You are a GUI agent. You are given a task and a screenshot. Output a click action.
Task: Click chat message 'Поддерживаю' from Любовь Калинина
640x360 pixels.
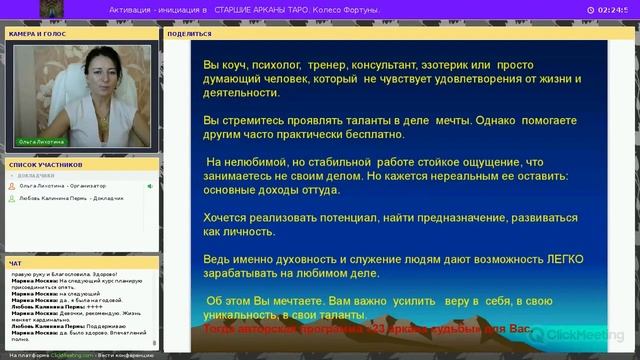[69, 326]
